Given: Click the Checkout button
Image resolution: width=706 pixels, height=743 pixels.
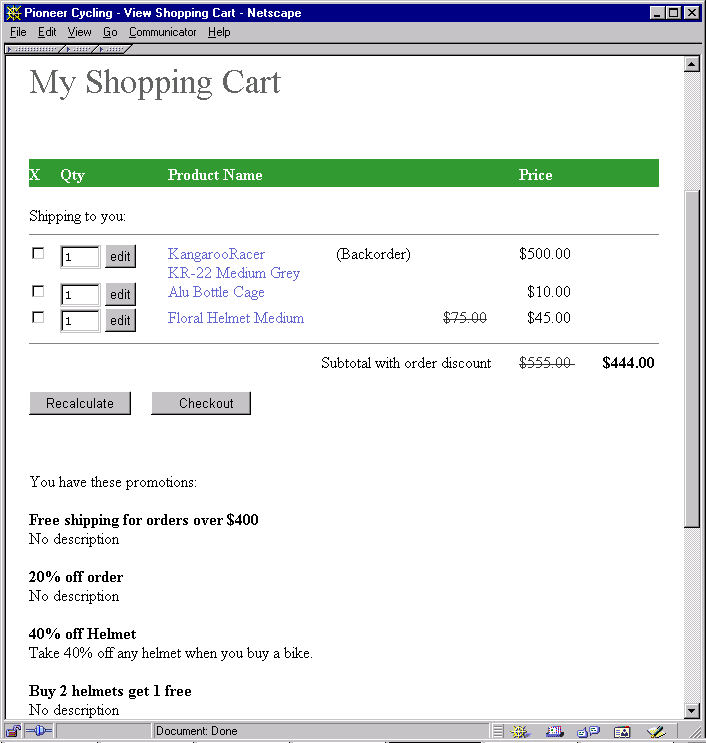Looking at the screenshot, I should tap(201, 403).
